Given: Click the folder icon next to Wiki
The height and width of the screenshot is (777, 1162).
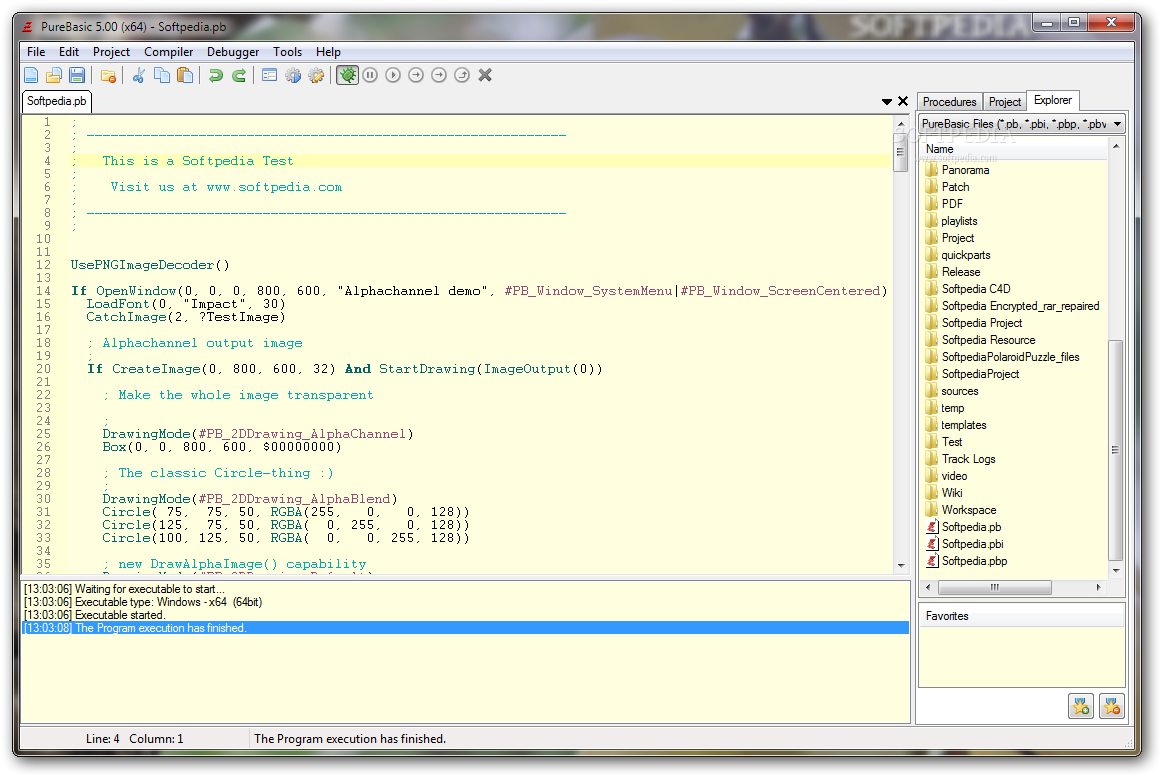Looking at the screenshot, I should coord(932,493).
